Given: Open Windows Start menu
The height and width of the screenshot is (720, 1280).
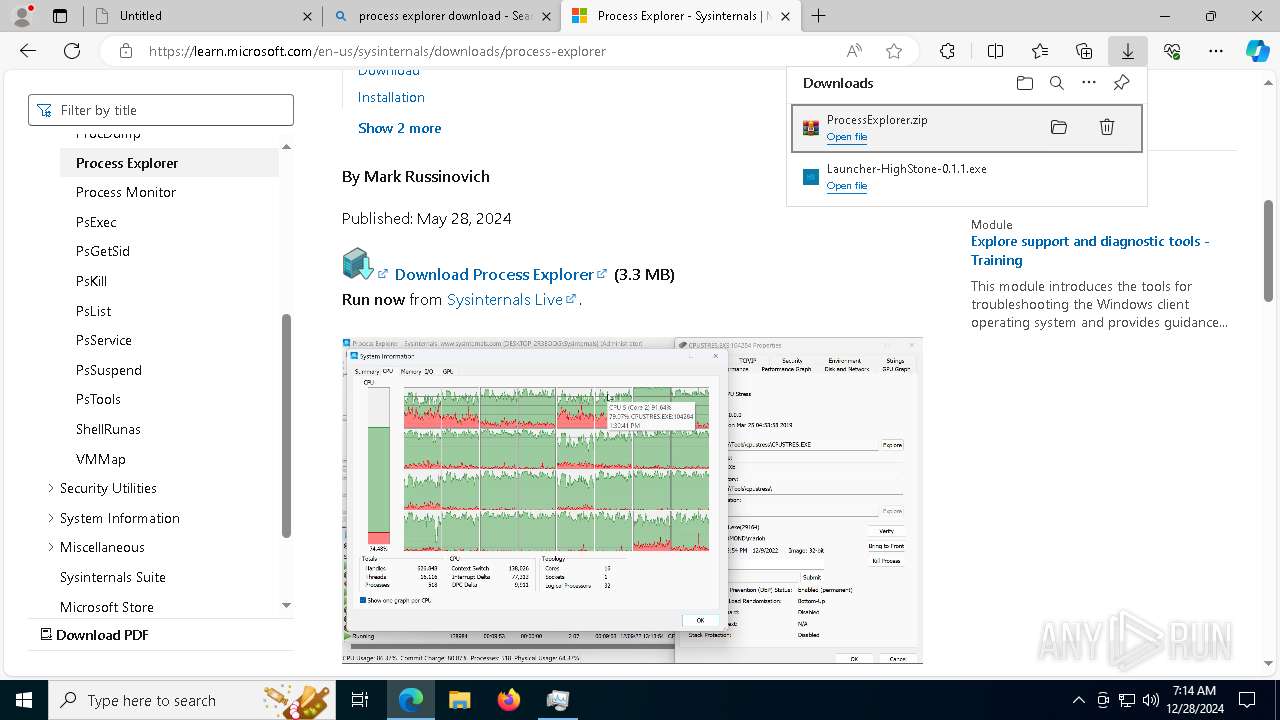Looking at the screenshot, I should [x=24, y=700].
